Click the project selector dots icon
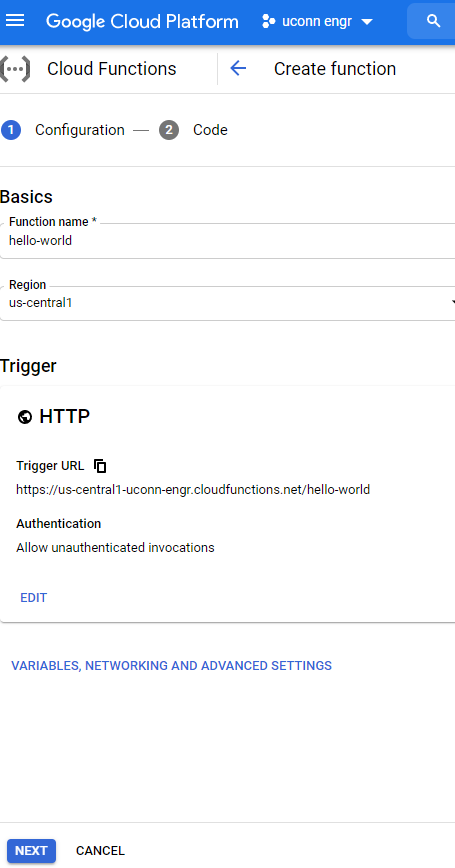This screenshot has height=868, width=455. (x=268, y=22)
